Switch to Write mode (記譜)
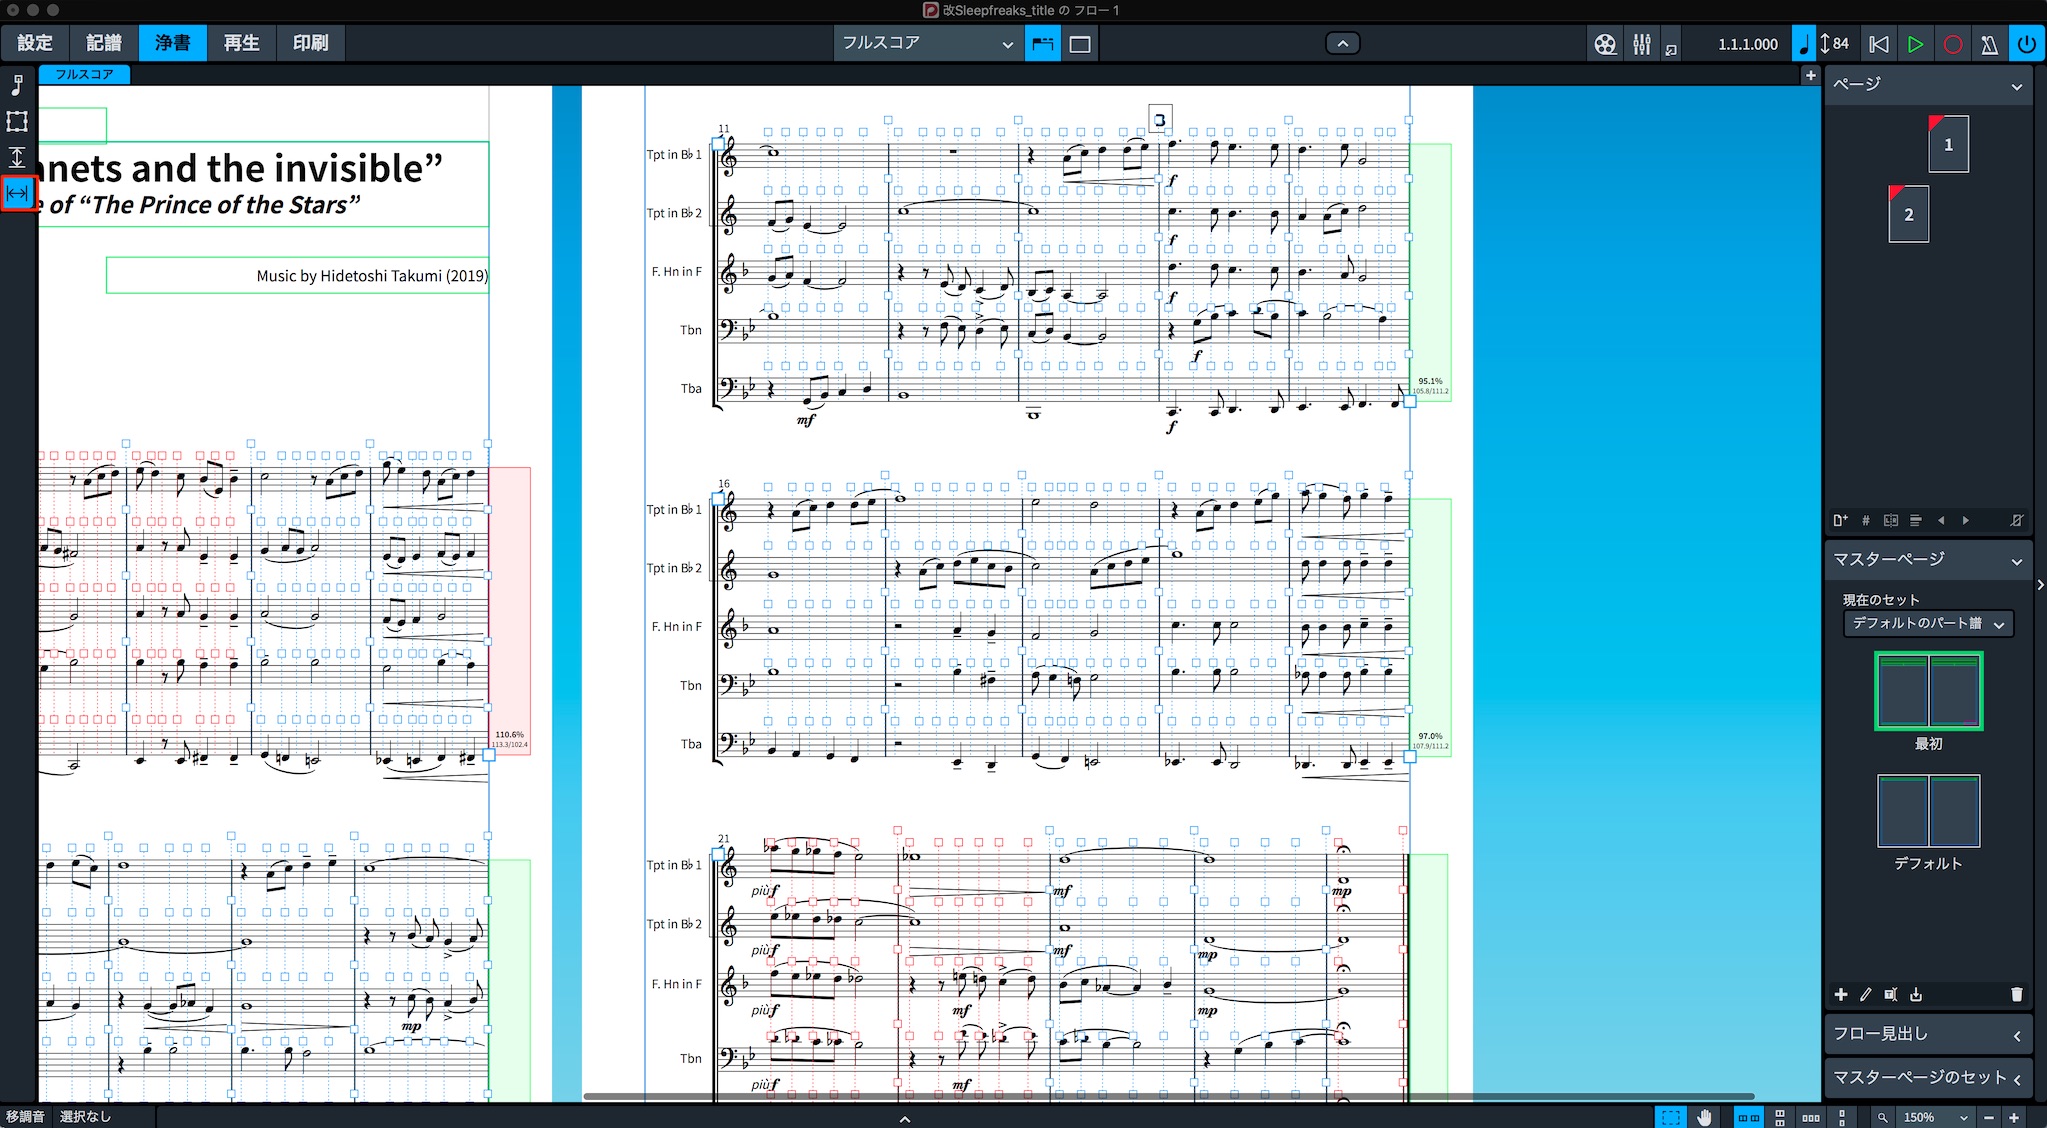Image resolution: width=2047 pixels, height=1128 pixels. tap(104, 43)
